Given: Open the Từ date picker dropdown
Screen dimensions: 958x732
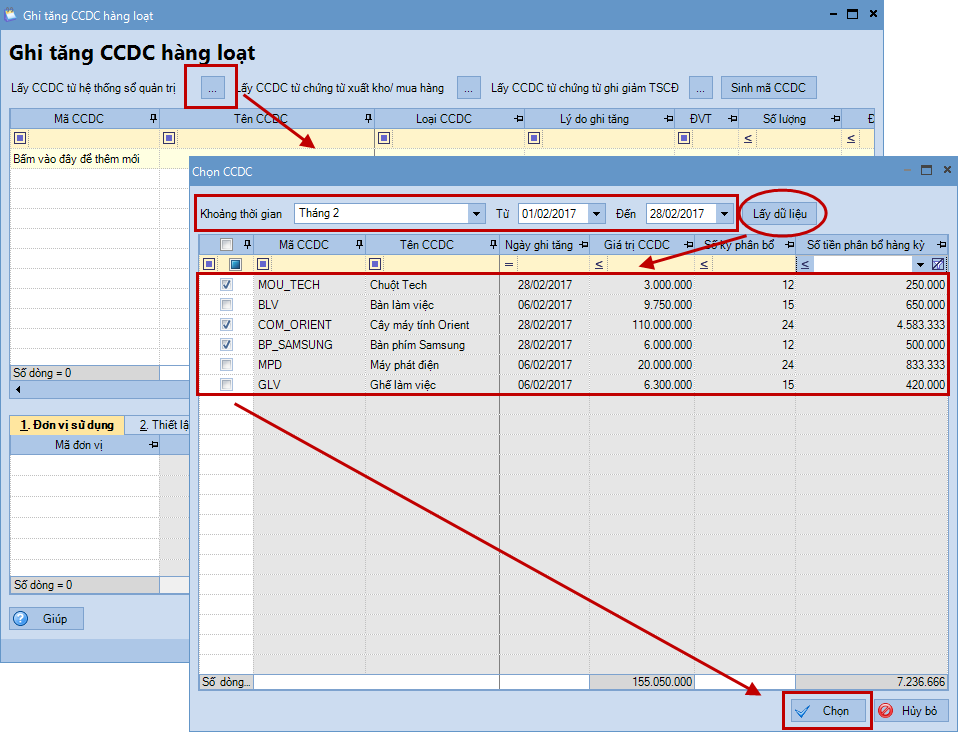Looking at the screenshot, I should (x=597, y=213).
